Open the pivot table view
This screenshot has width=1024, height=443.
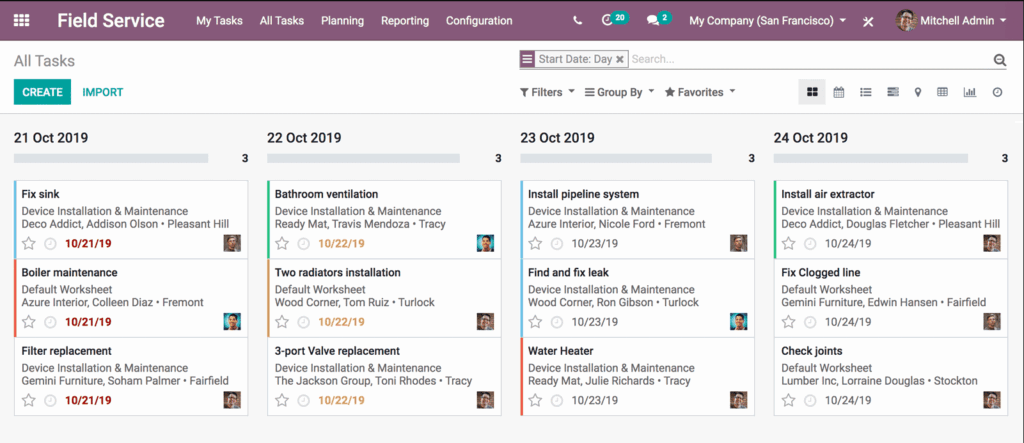(942, 92)
